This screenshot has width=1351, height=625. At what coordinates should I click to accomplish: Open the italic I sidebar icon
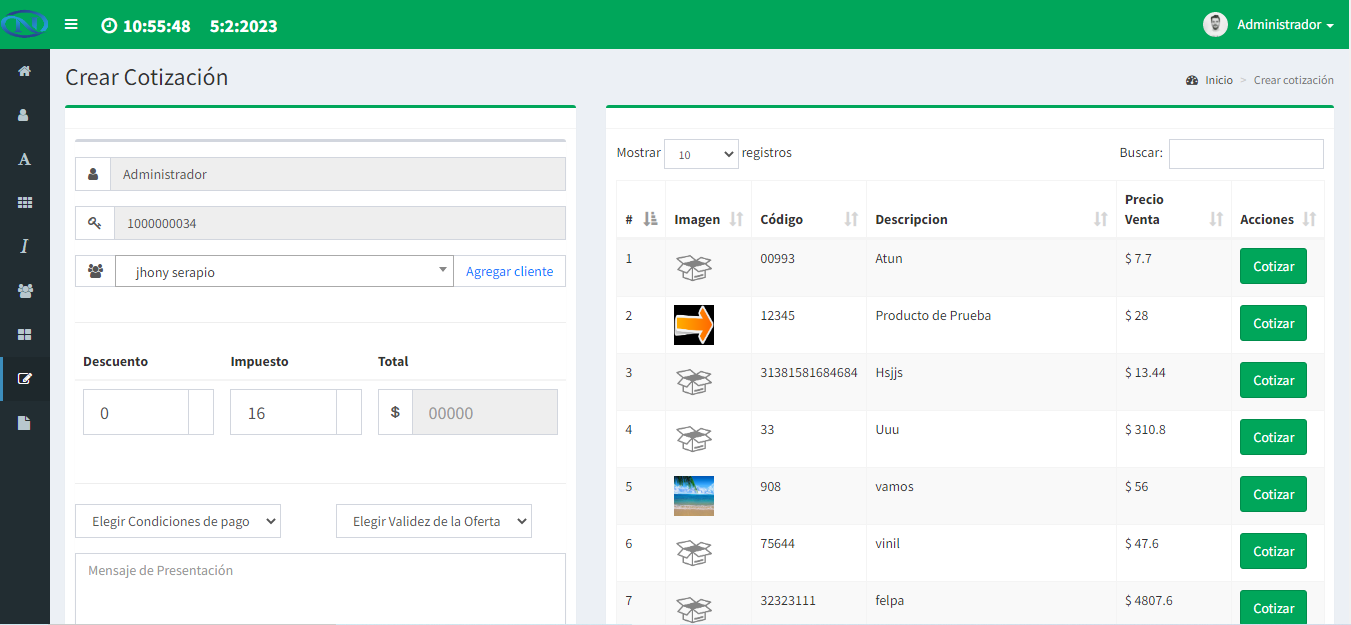click(x=24, y=246)
